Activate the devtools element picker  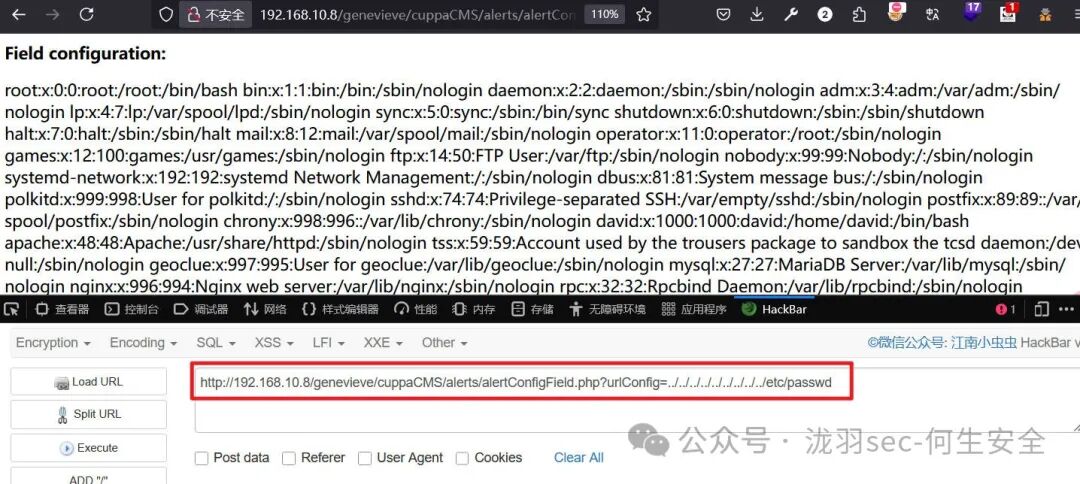[x=13, y=309]
